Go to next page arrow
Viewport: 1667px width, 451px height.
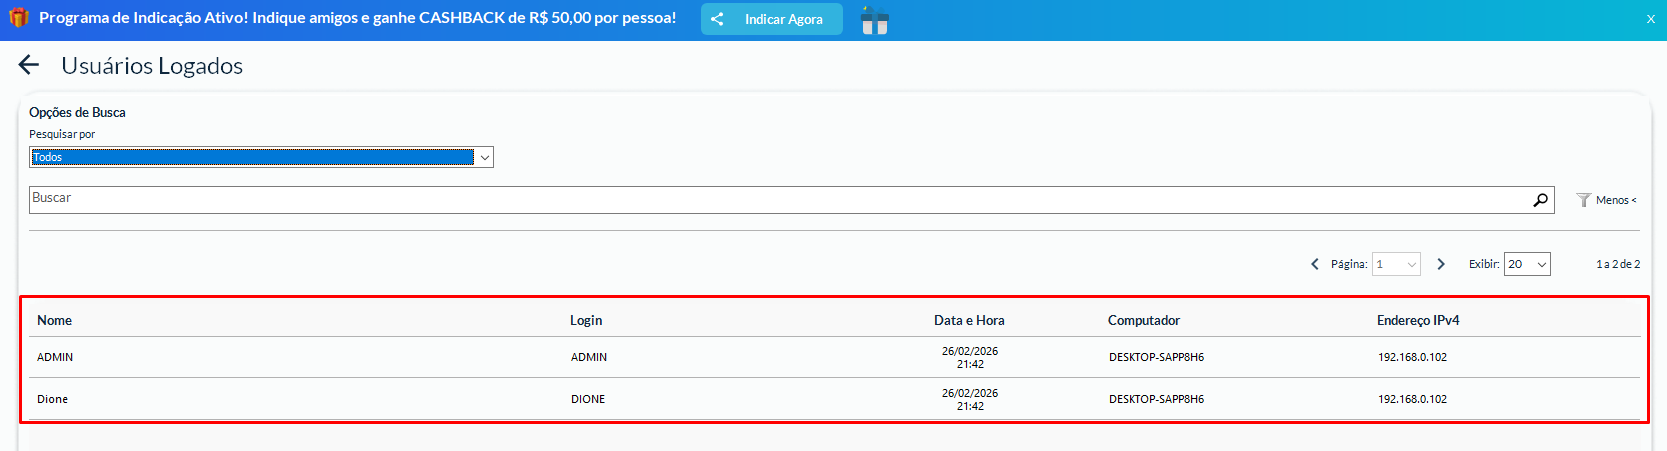(1441, 264)
